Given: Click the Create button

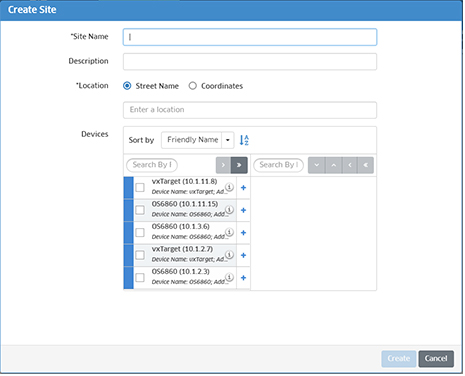Looking at the screenshot, I should click(399, 359).
